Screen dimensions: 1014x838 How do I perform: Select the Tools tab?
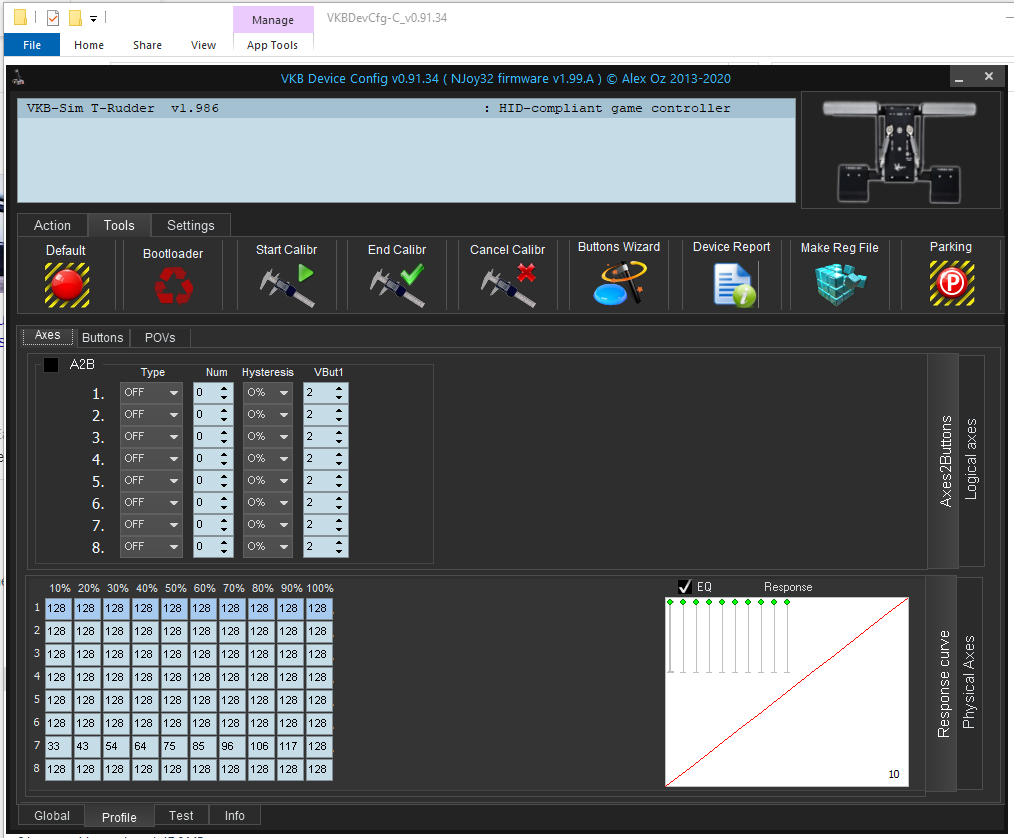[119, 225]
